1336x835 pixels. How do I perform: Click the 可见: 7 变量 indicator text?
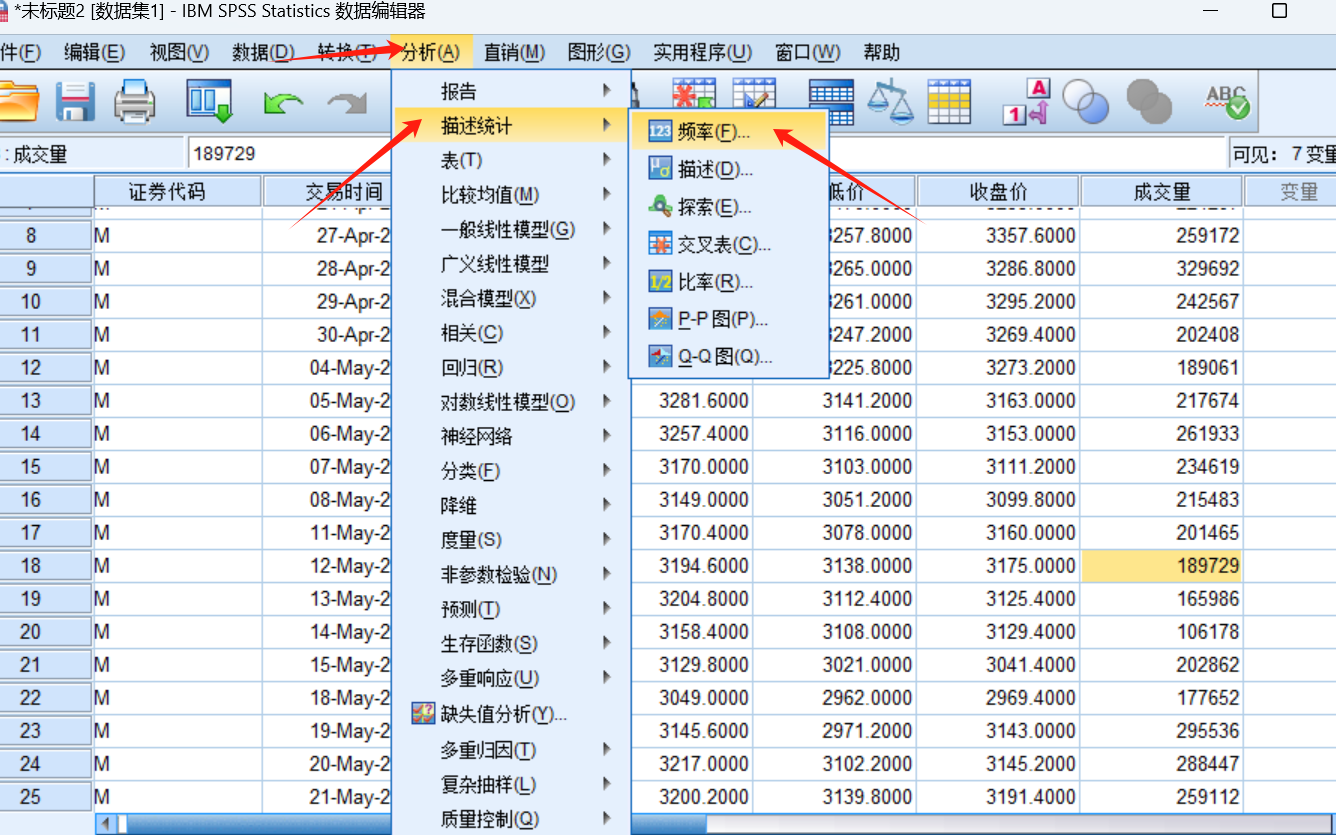(x=1284, y=154)
